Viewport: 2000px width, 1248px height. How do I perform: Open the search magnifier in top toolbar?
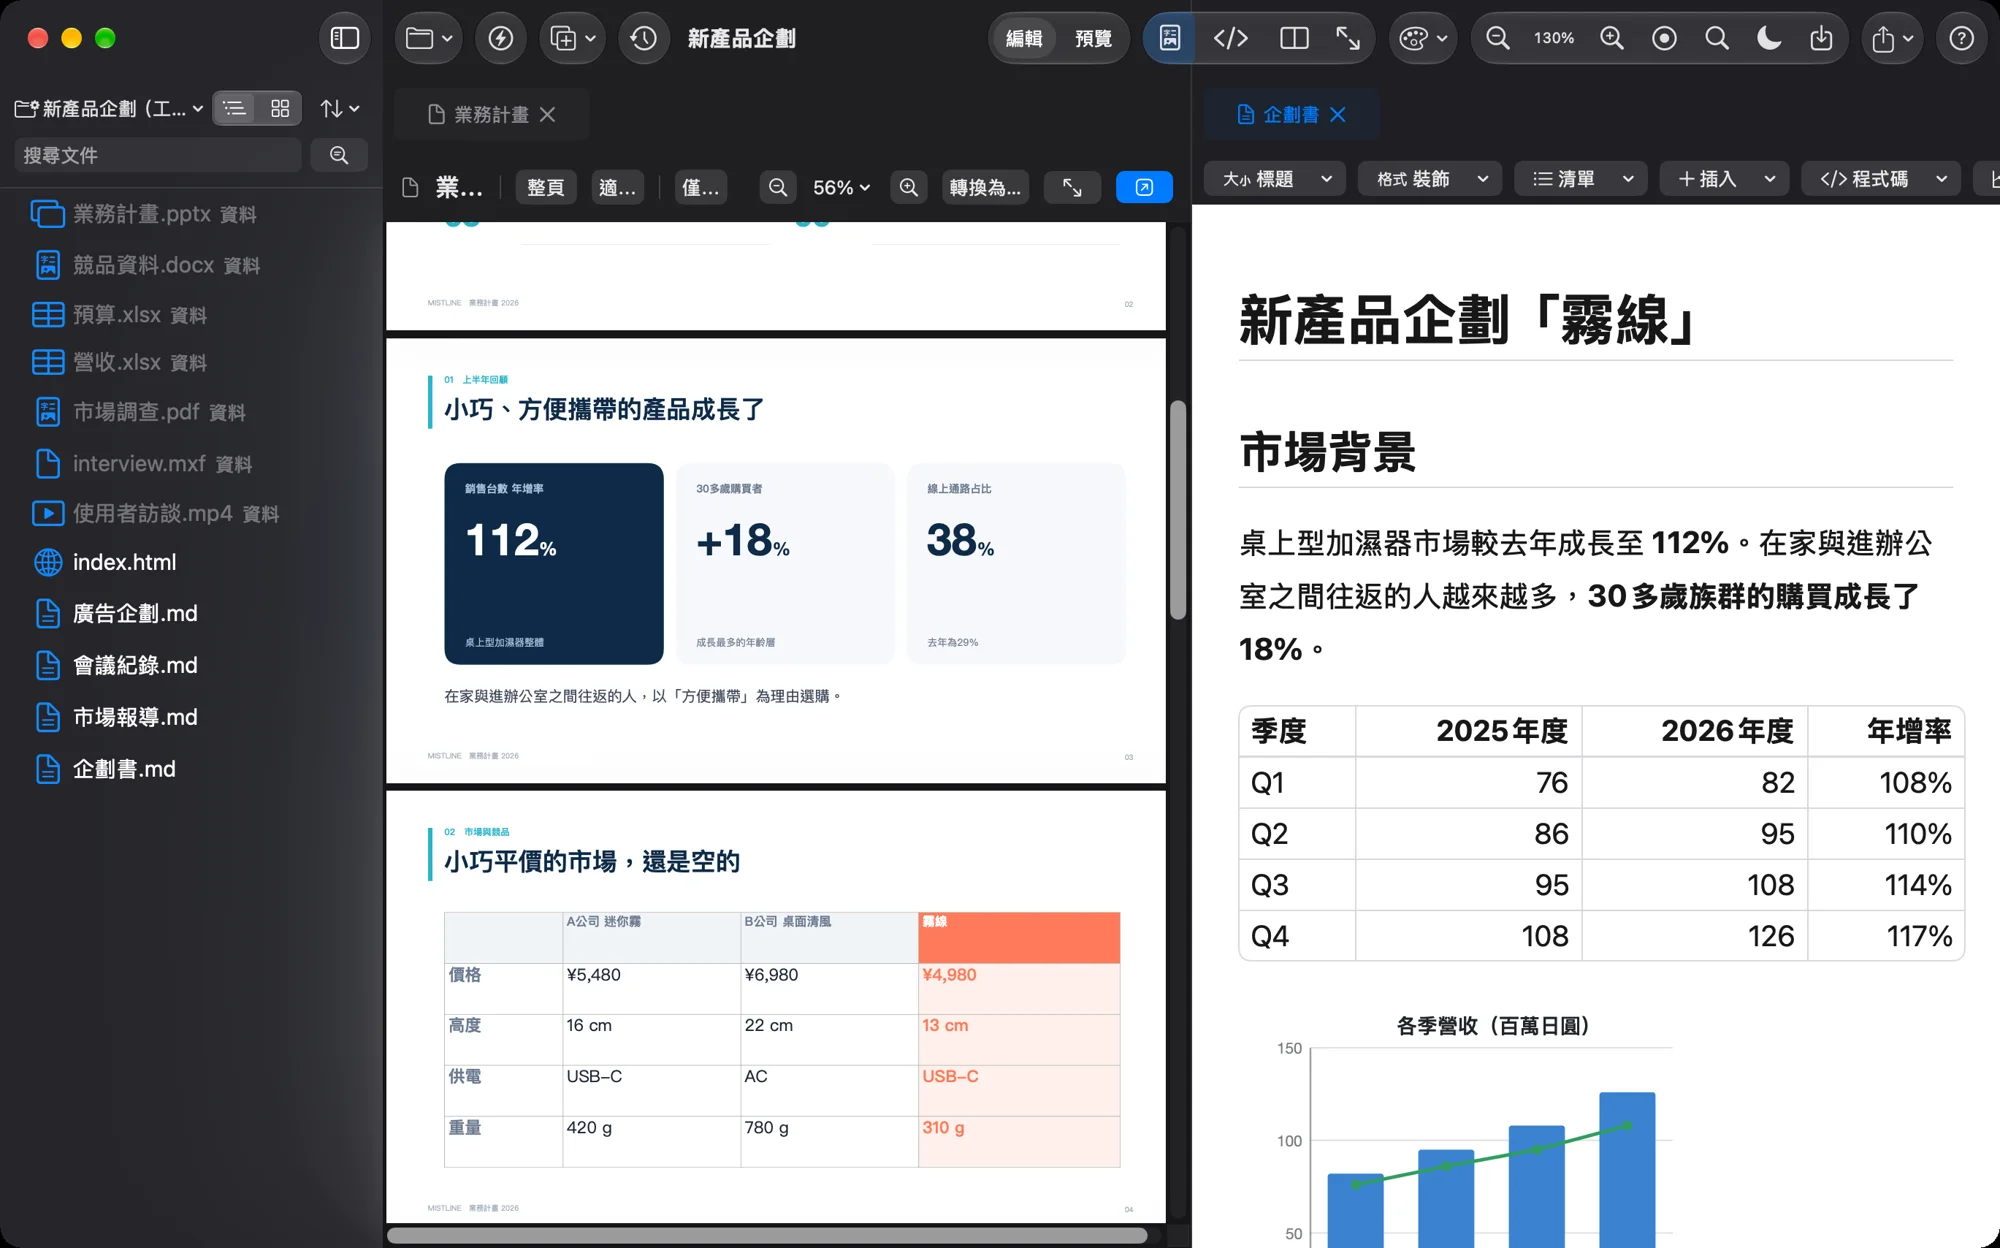1717,38
